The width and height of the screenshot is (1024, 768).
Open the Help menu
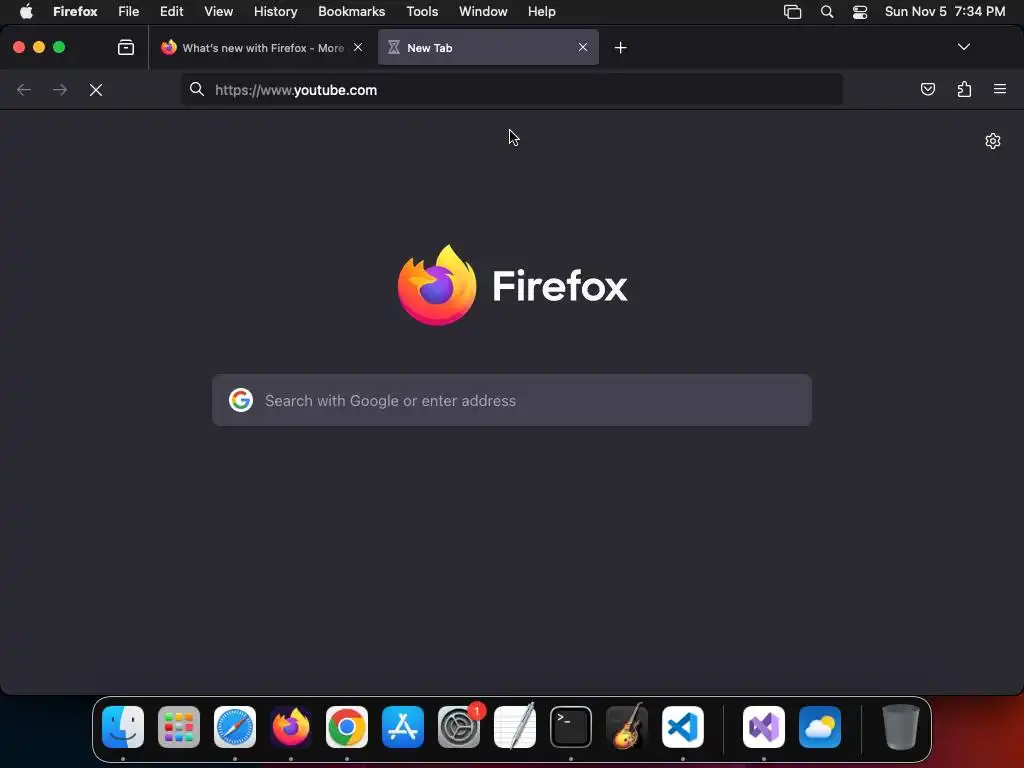point(541,12)
